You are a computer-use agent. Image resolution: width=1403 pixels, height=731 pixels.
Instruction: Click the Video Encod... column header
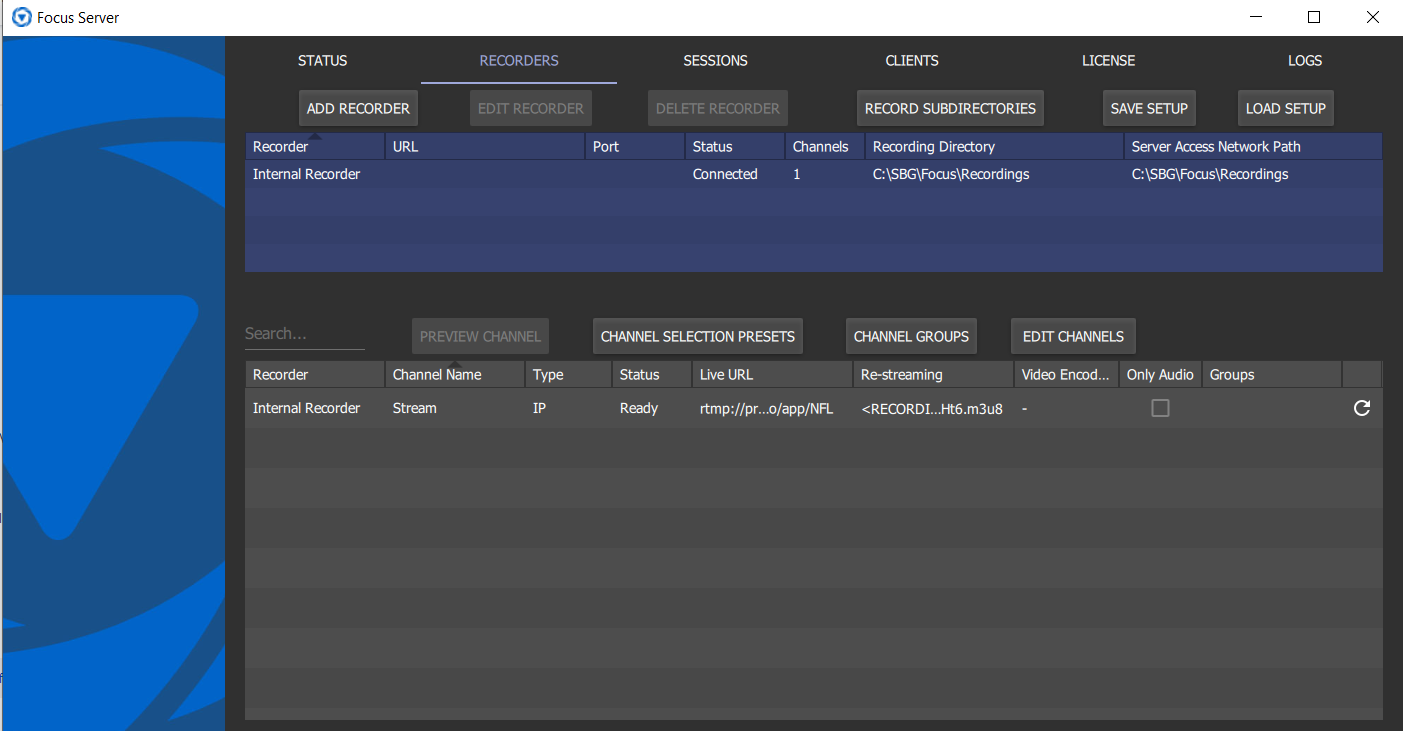coord(1066,374)
